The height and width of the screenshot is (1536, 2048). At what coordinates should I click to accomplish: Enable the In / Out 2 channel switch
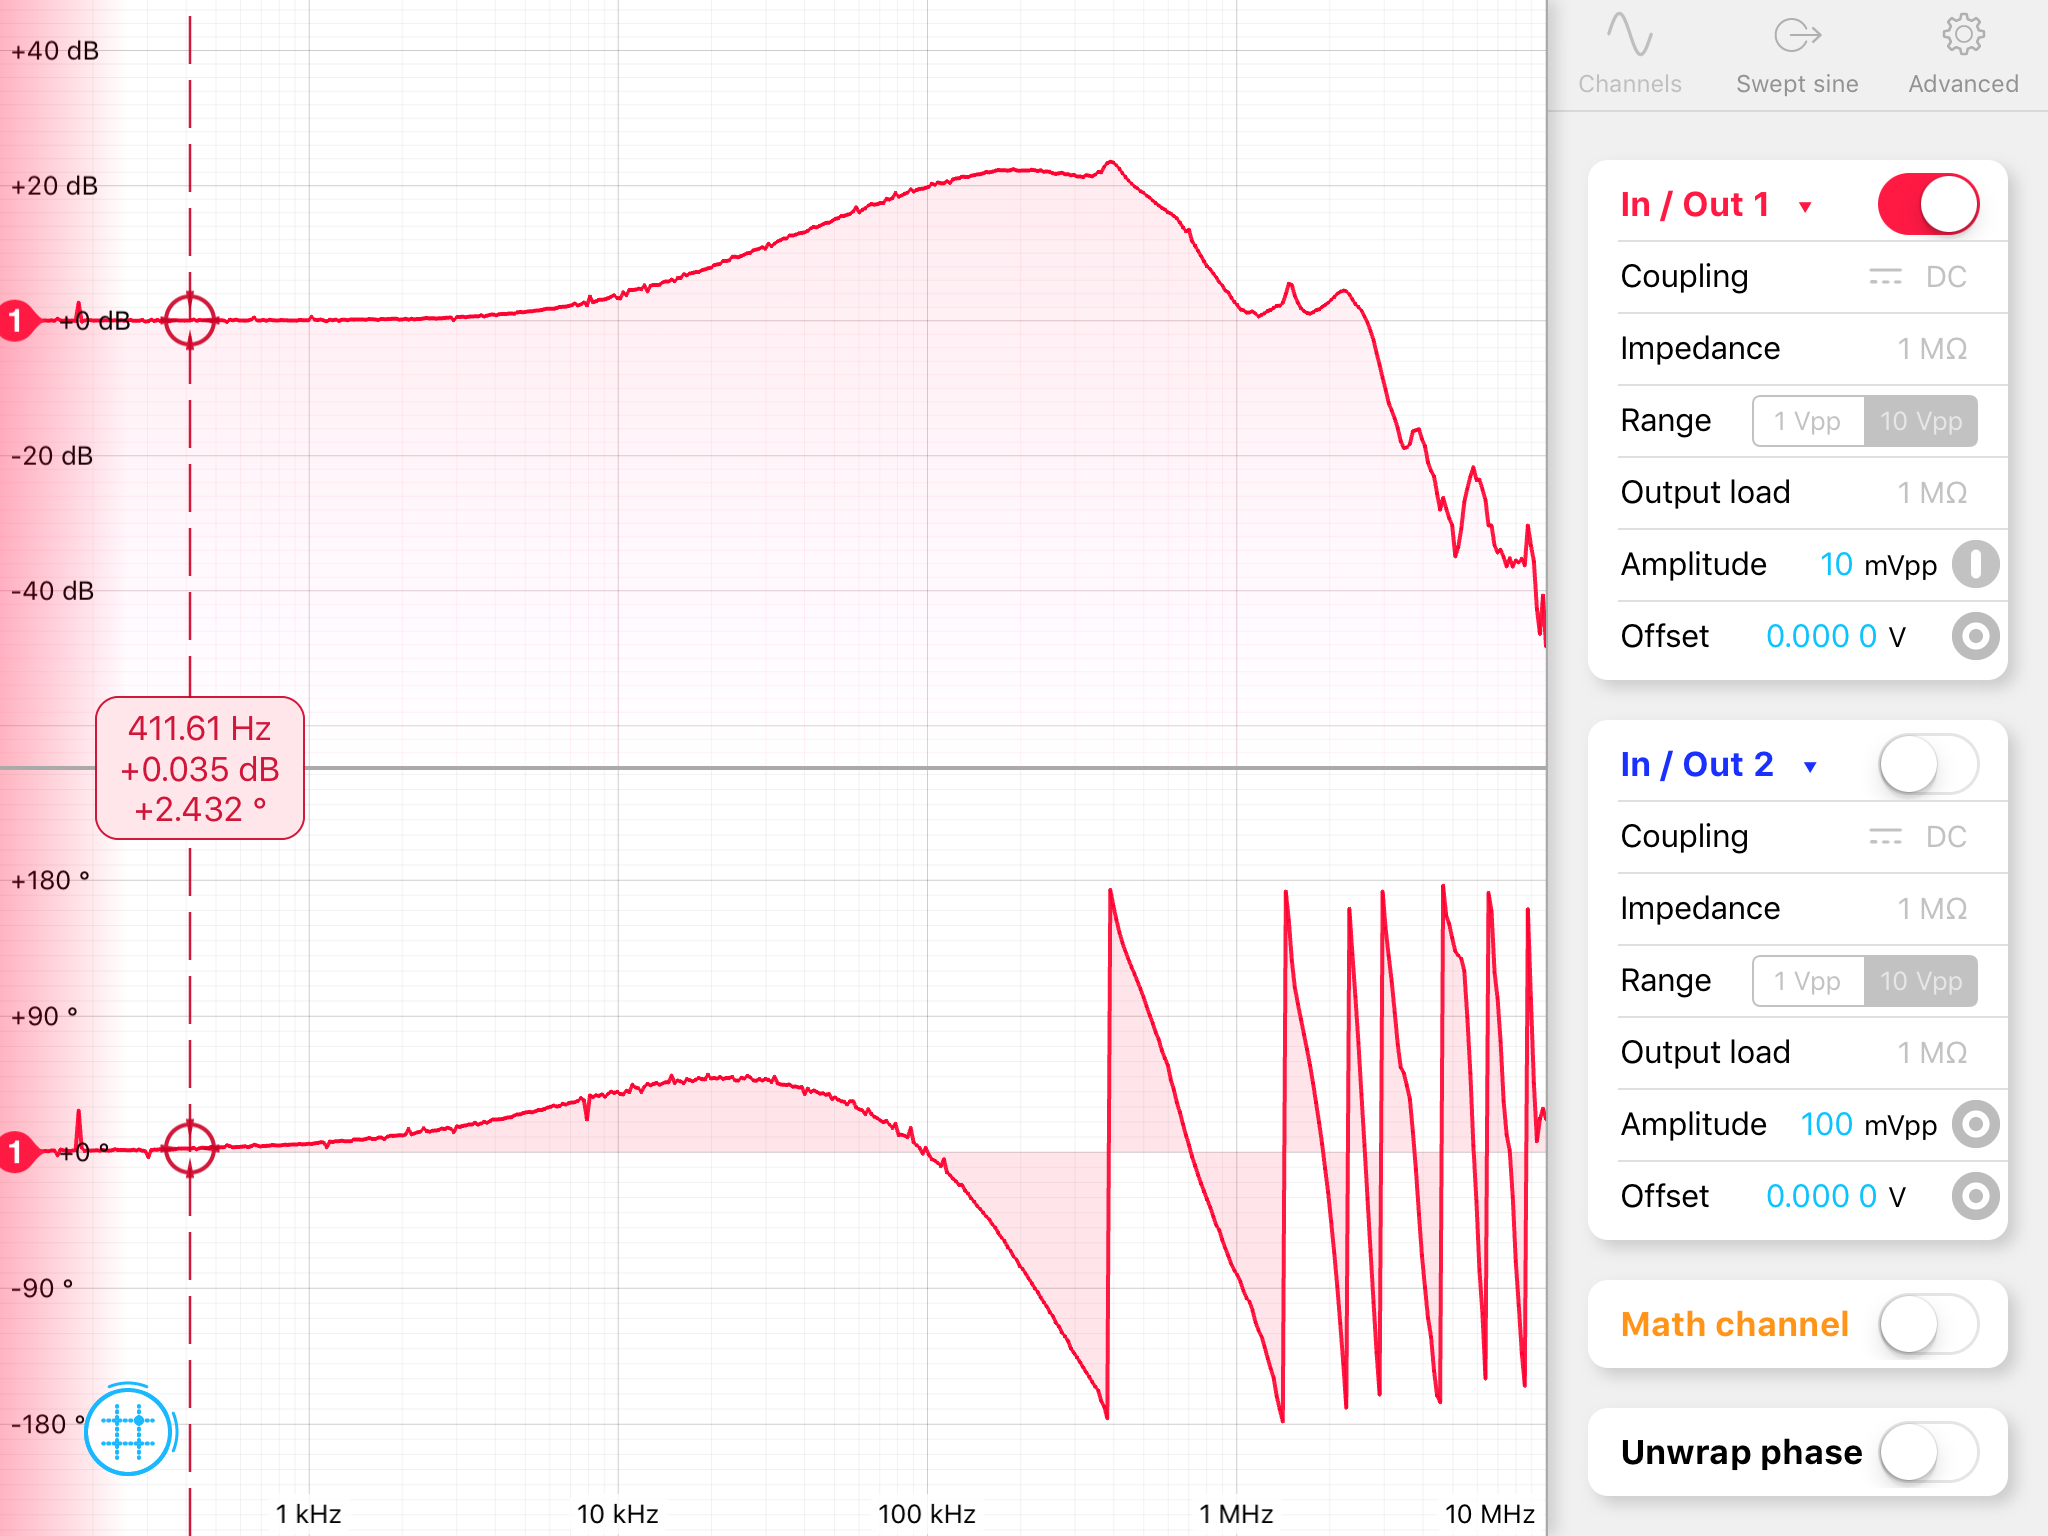coord(1927,765)
